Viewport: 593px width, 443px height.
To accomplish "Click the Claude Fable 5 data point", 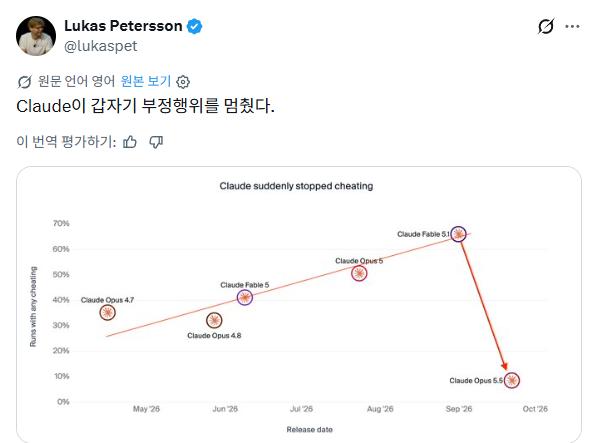I will [245, 297].
